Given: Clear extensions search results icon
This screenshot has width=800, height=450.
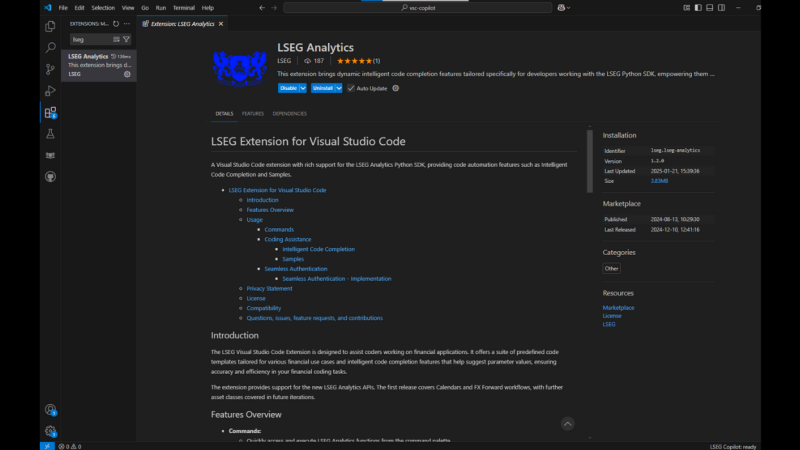Looking at the screenshot, I should click(x=116, y=39).
